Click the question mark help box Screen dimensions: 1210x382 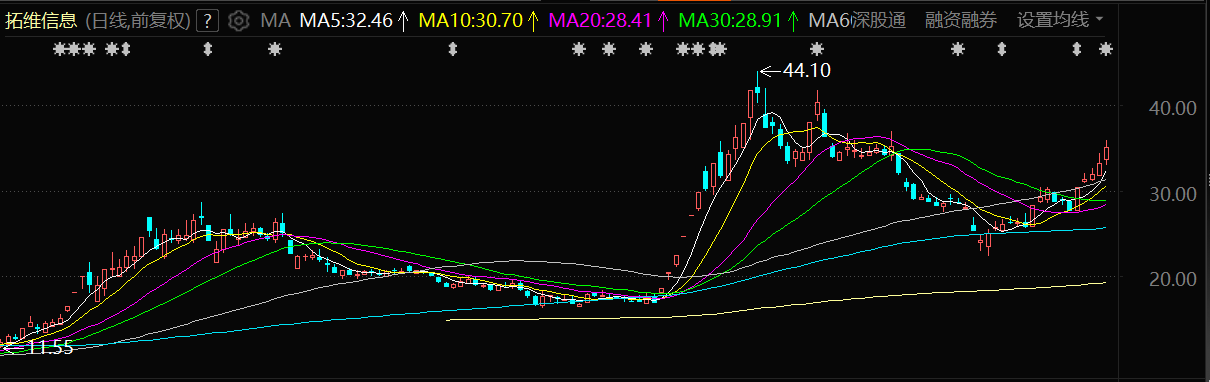208,20
